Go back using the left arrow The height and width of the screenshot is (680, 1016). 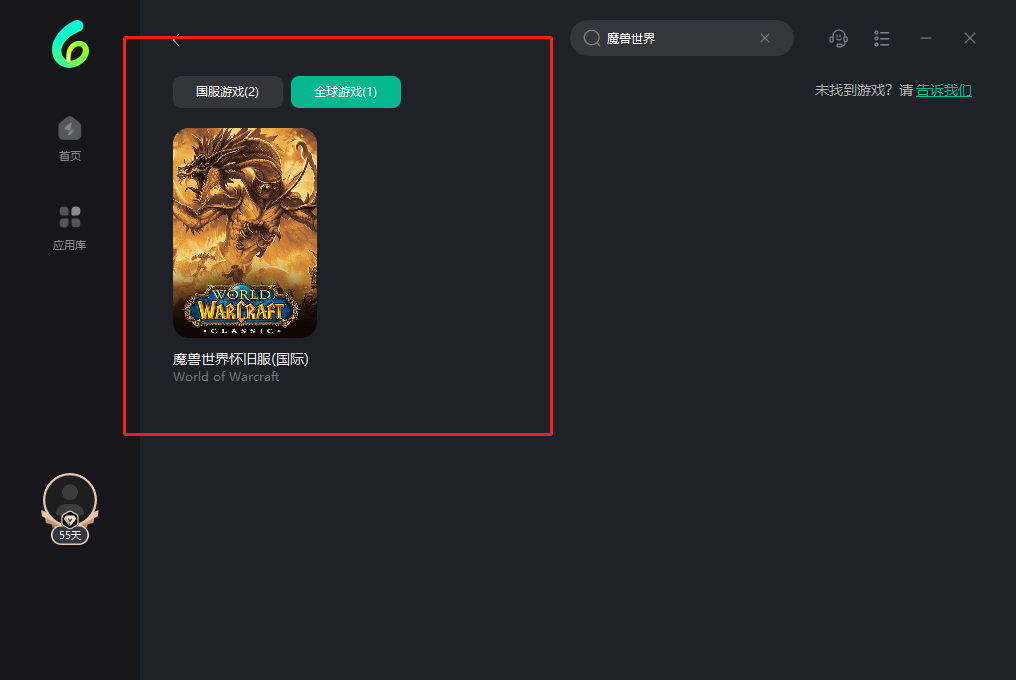click(x=176, y=40)
